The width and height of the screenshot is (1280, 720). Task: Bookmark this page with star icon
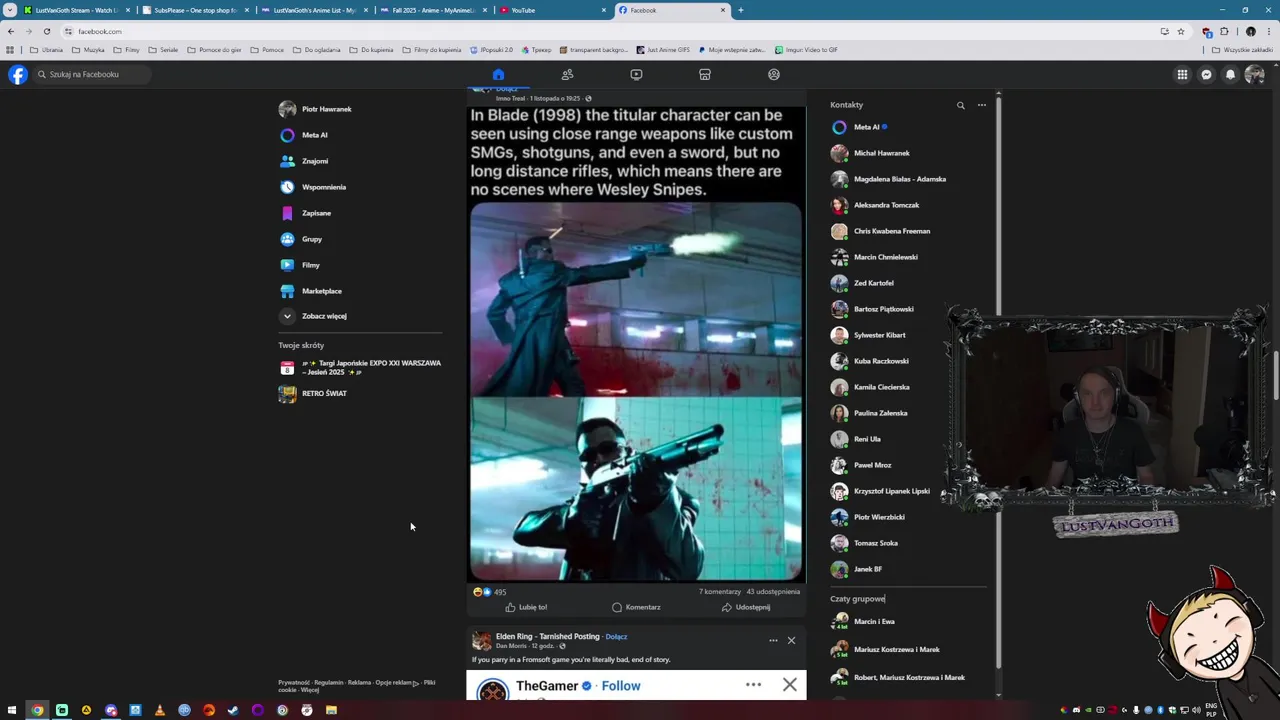coord(1181,31)
